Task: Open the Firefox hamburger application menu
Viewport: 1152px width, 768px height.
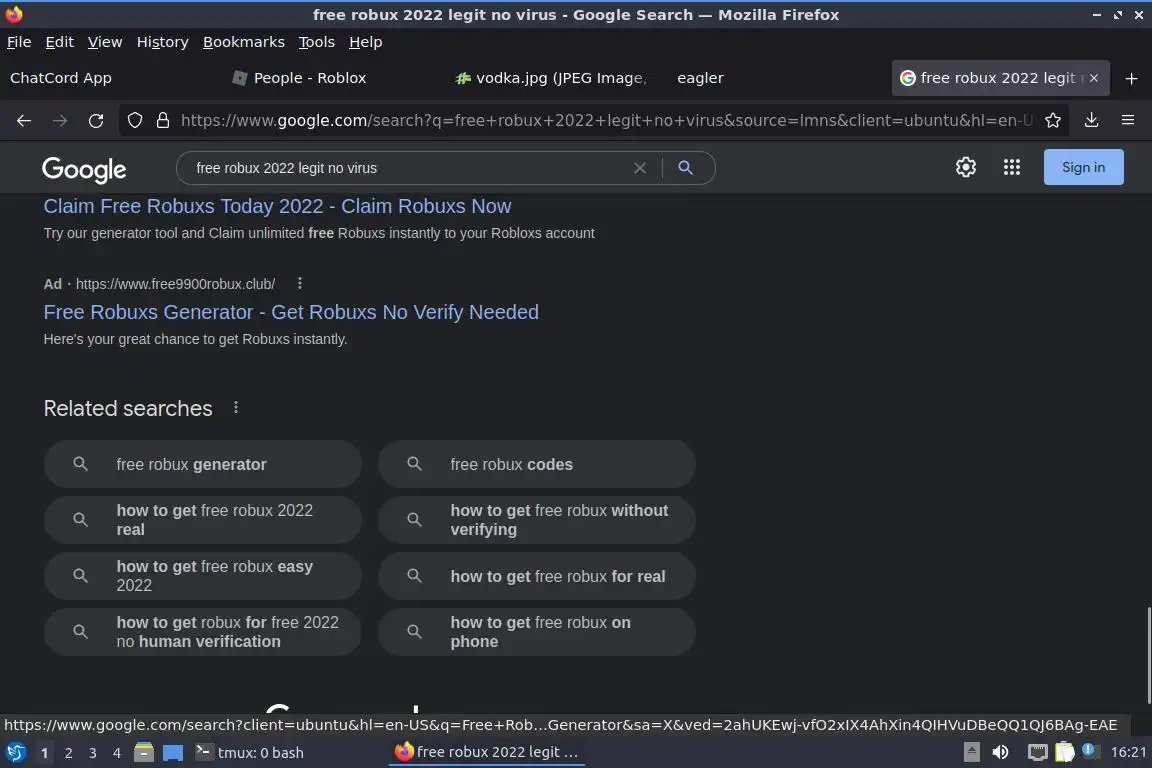Action: tap(1128, 120)
